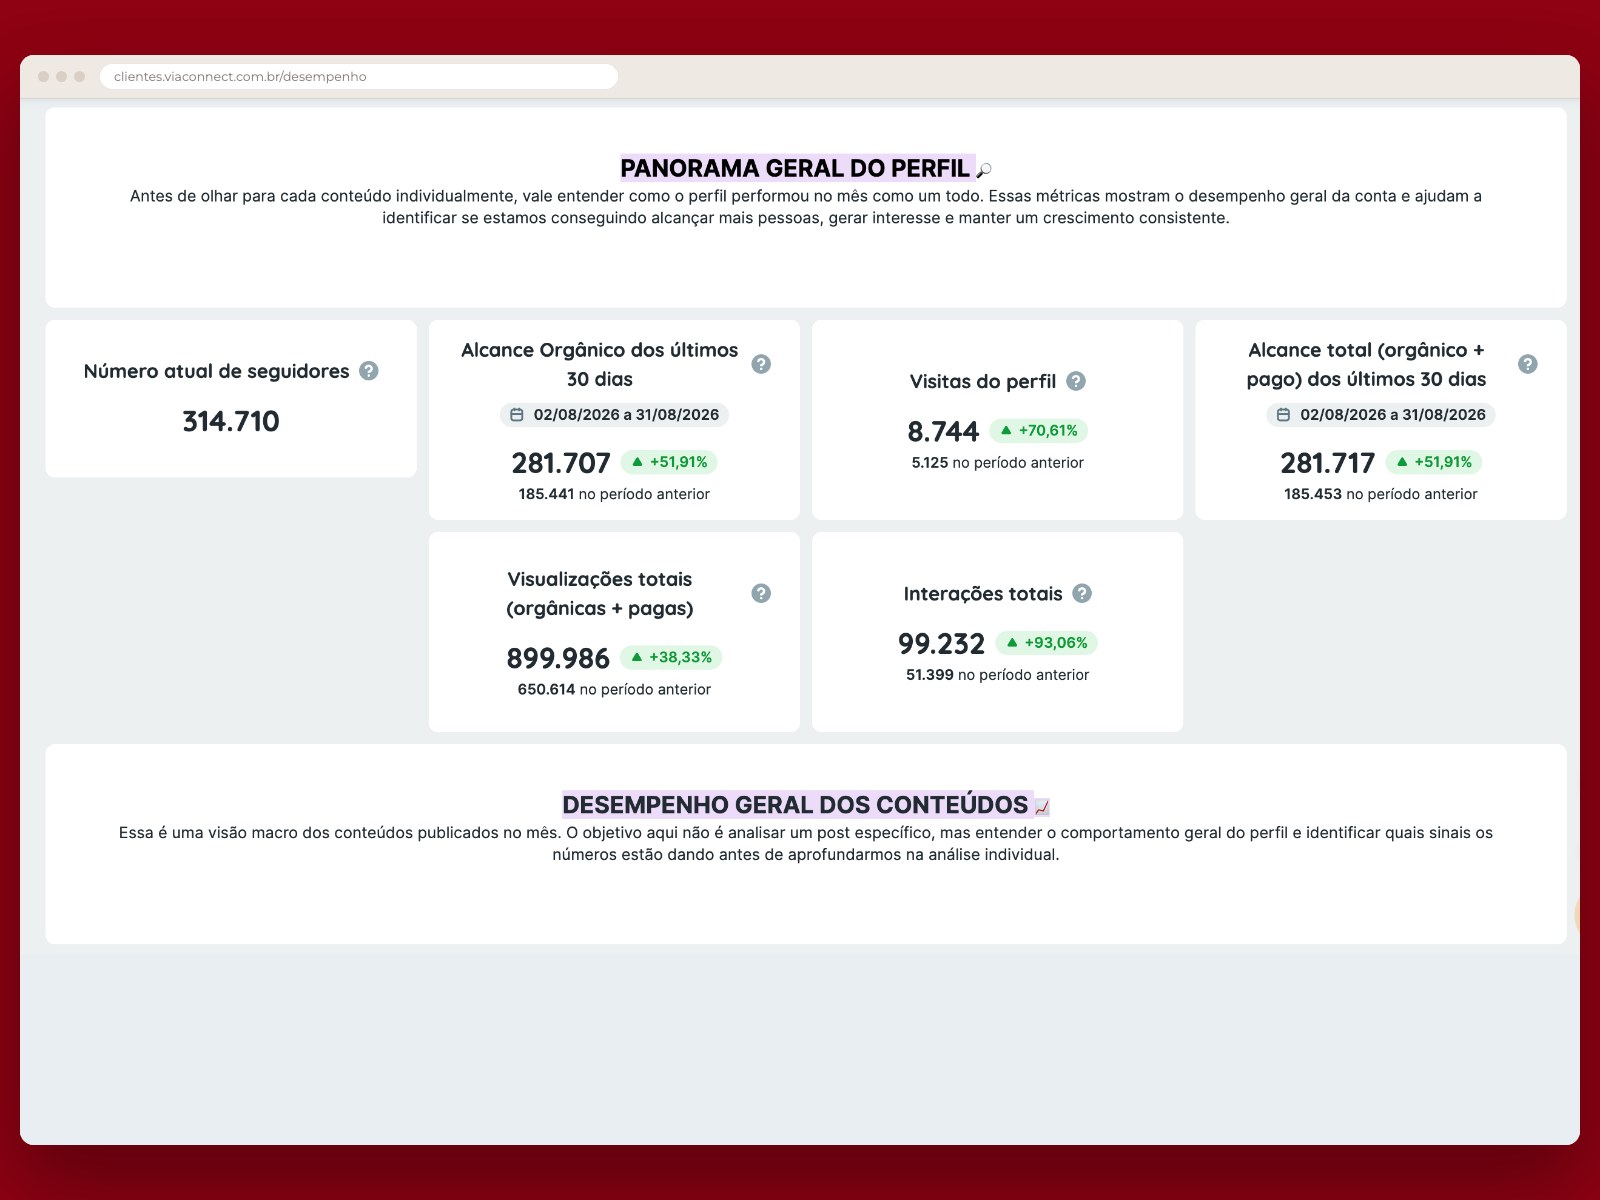This screenshot has height=1200, width=1600.
Task: Open help icon beside Visitas do perfil
Action: point(1076,381)
